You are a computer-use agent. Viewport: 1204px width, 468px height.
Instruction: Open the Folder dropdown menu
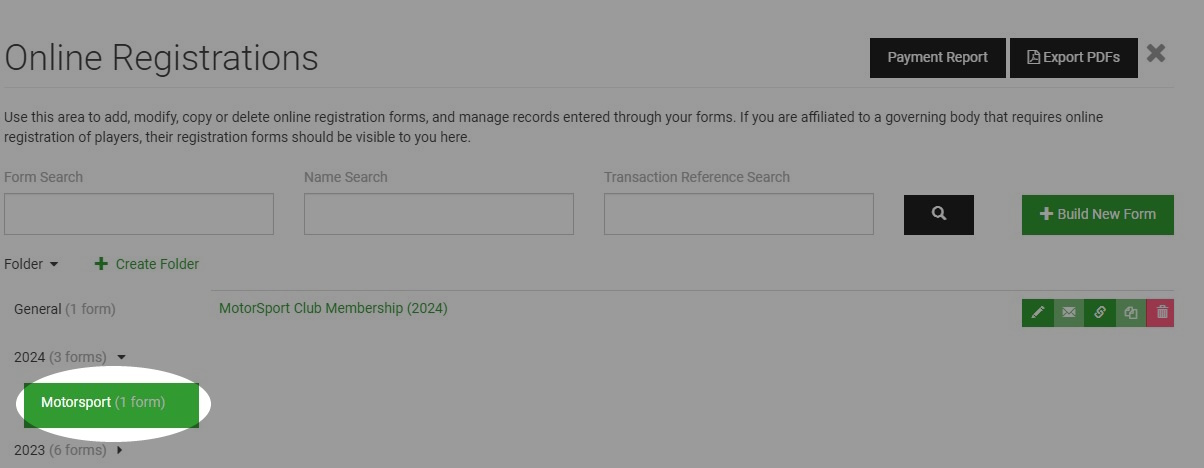31,264
